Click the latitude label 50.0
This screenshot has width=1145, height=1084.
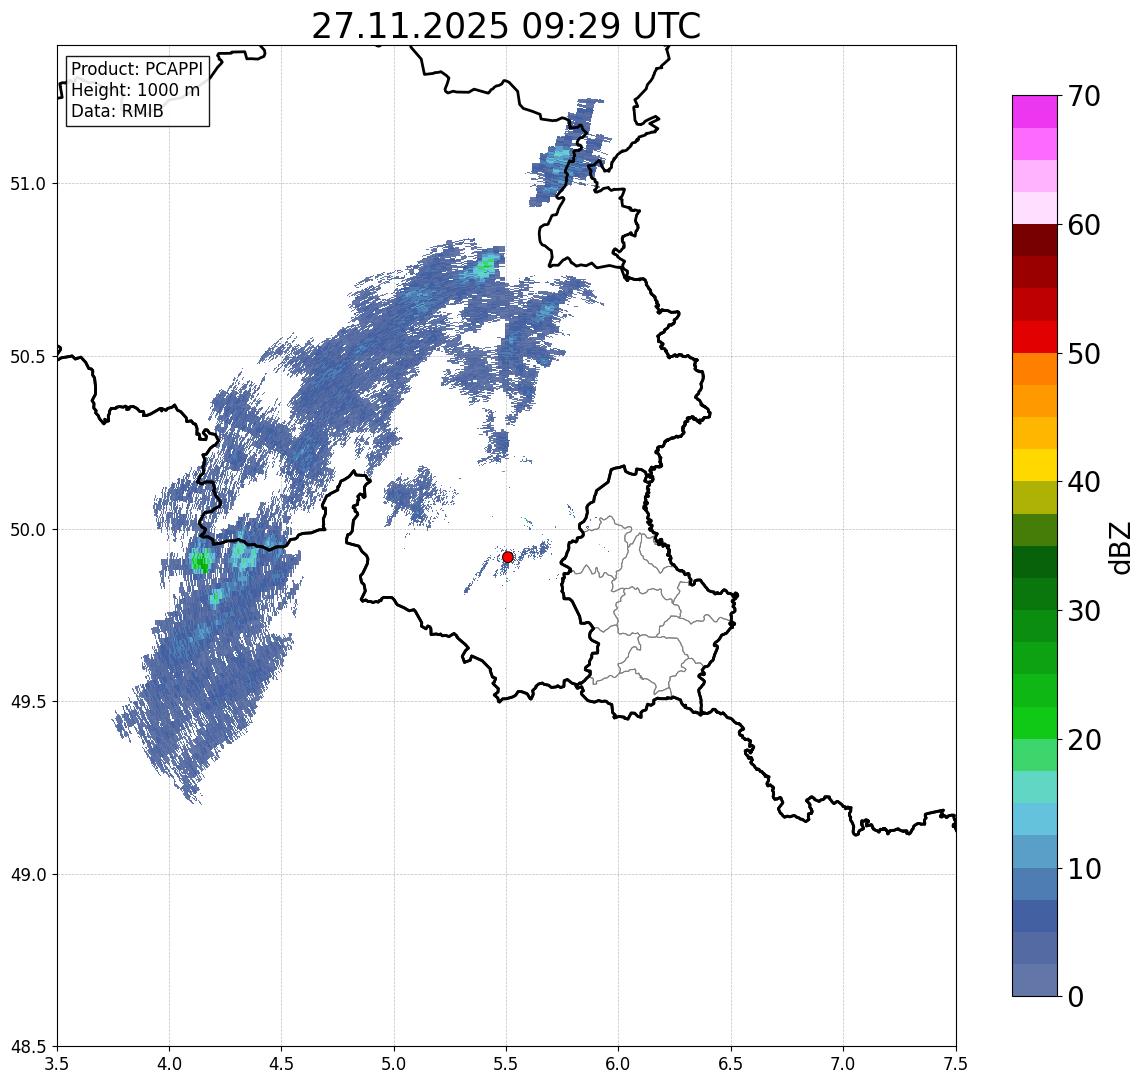[28, 530]
